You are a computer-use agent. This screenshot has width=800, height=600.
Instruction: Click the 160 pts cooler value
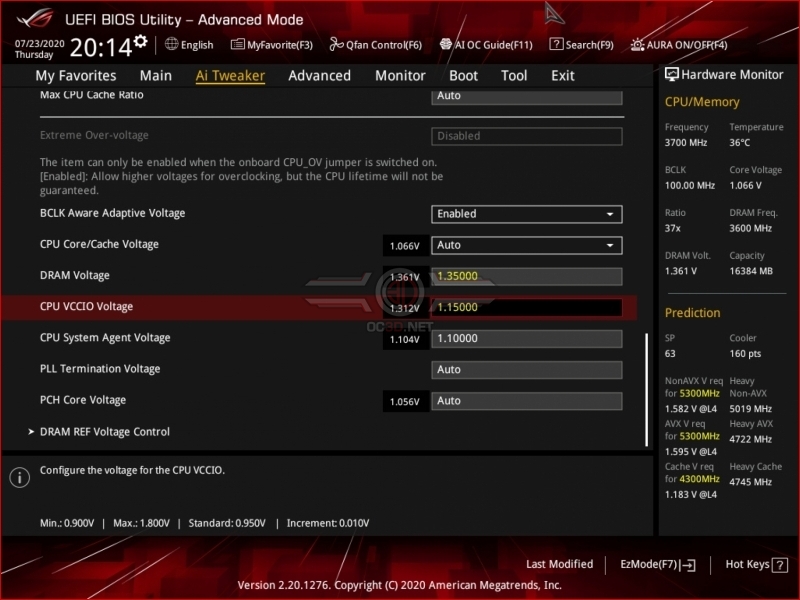745,354
